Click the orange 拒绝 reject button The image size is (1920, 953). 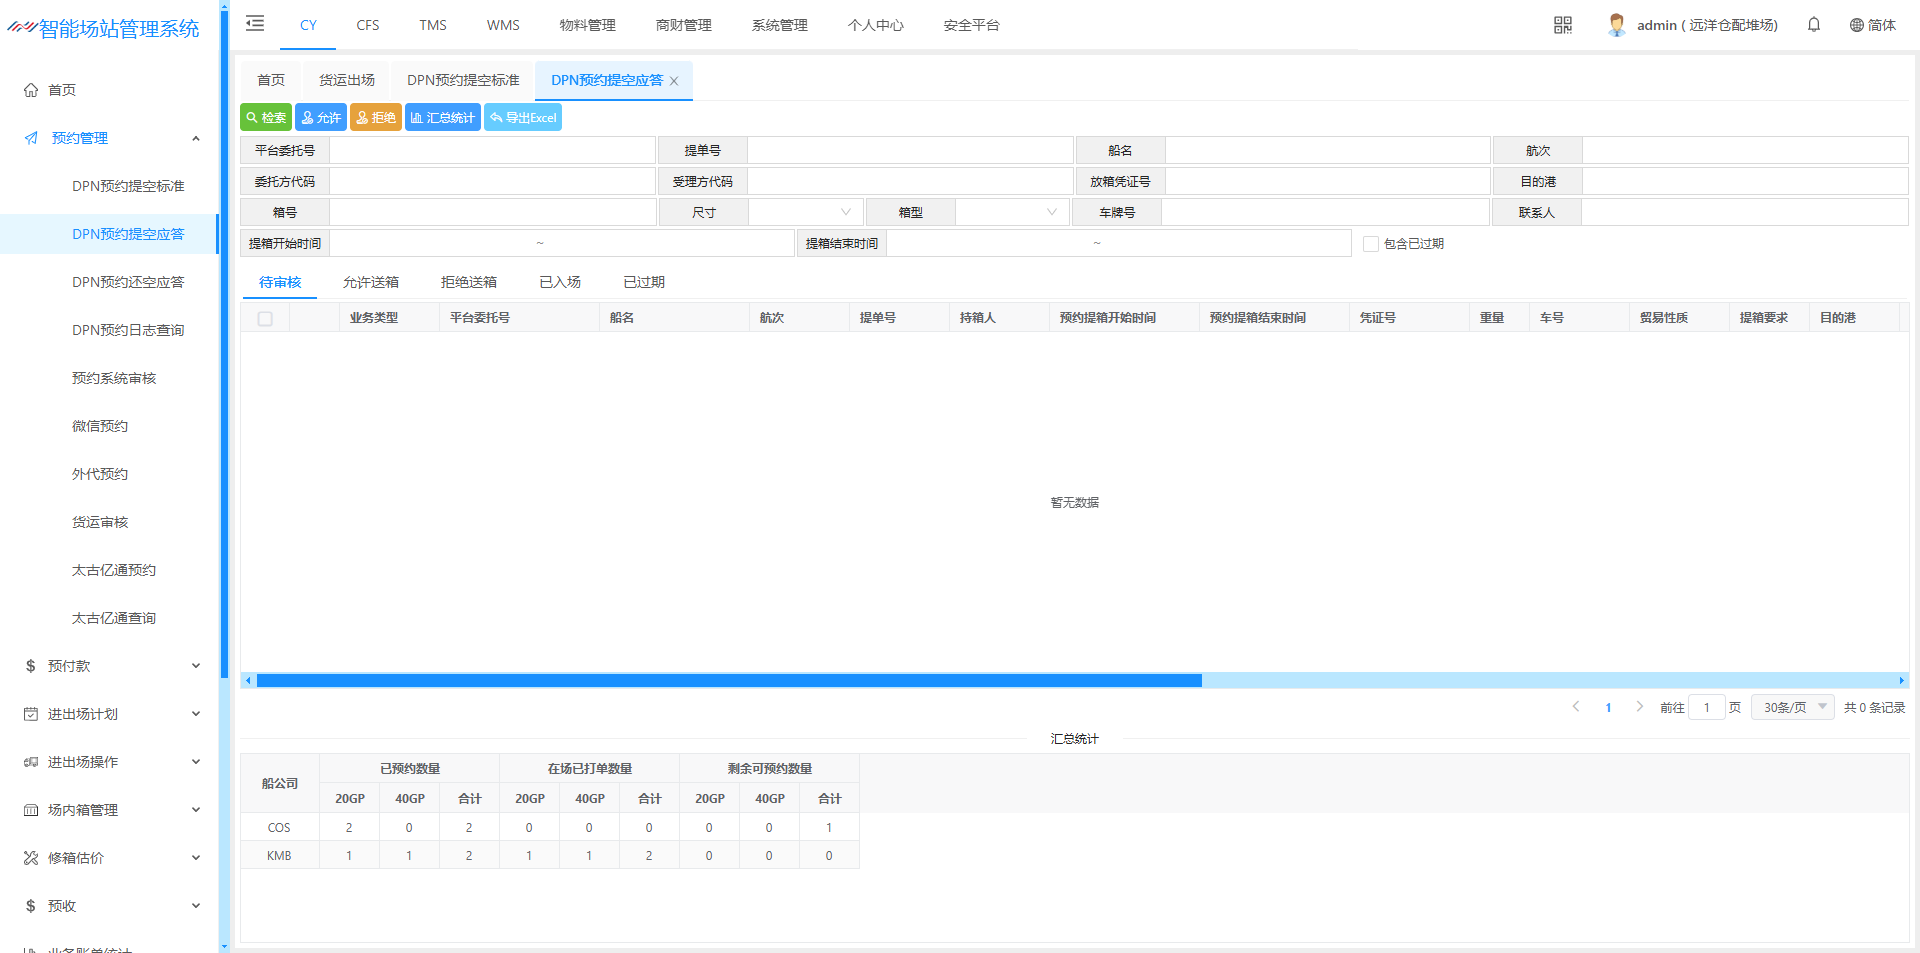click(x=376, y=118)
